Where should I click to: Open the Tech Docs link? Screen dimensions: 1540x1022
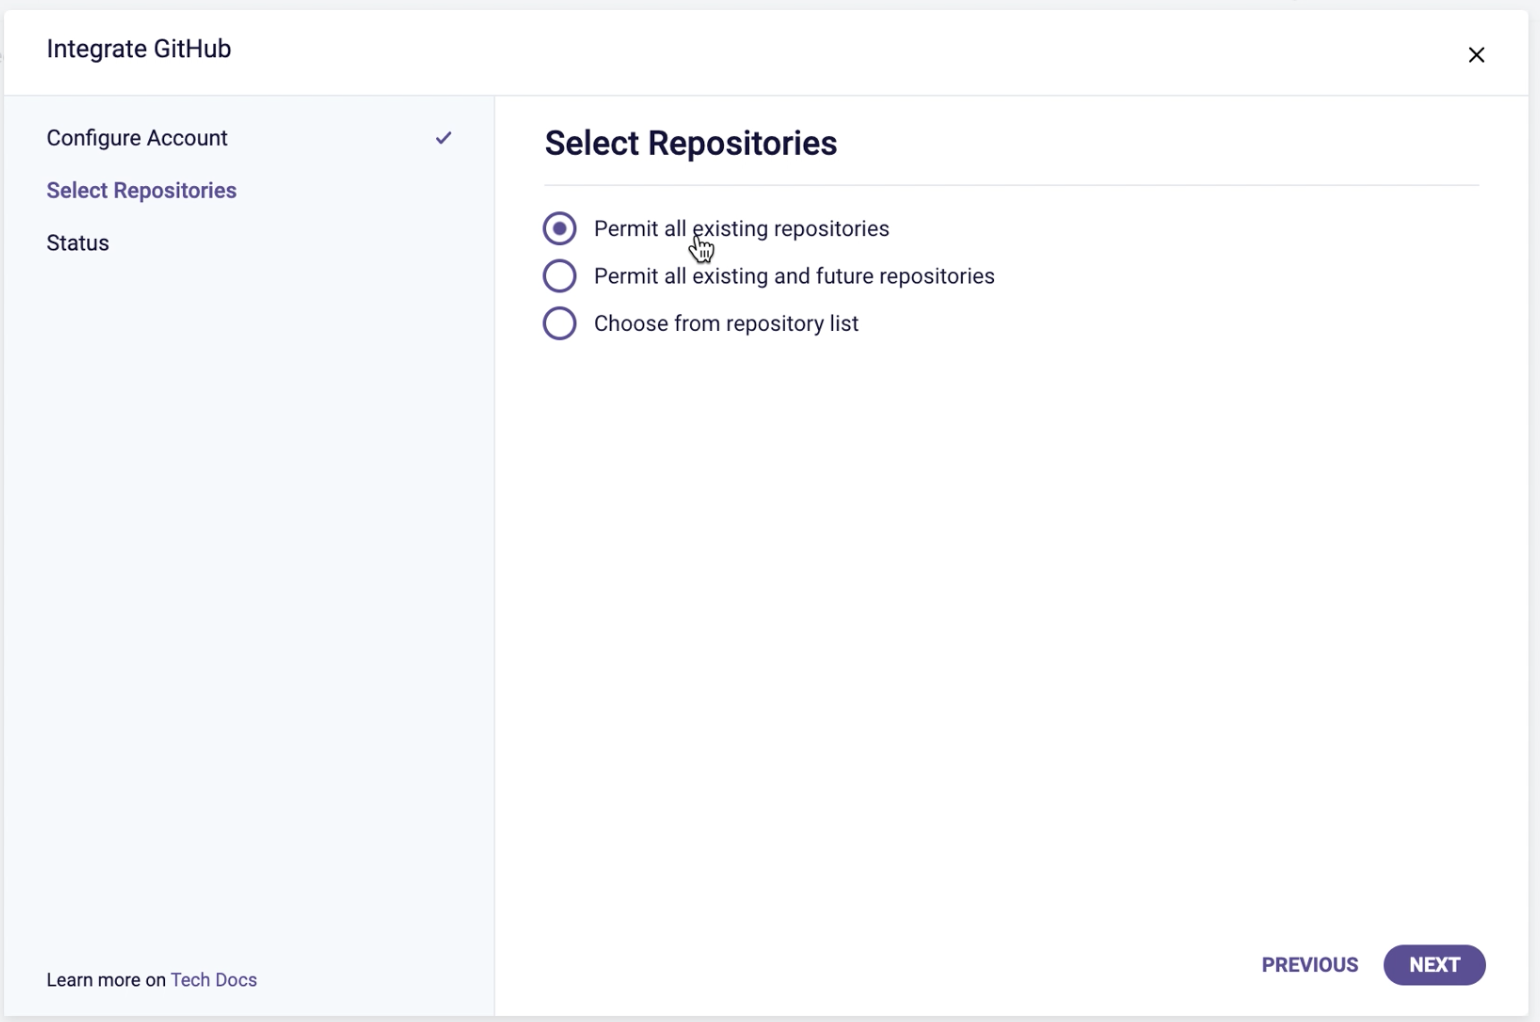[214, 980]
